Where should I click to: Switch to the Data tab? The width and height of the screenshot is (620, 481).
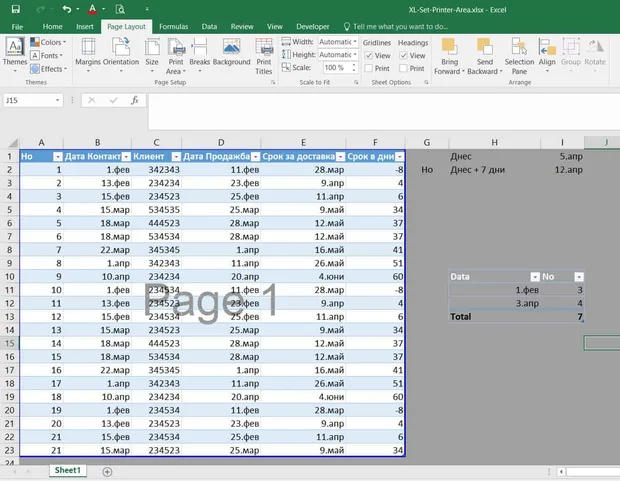tap(209, 27)
